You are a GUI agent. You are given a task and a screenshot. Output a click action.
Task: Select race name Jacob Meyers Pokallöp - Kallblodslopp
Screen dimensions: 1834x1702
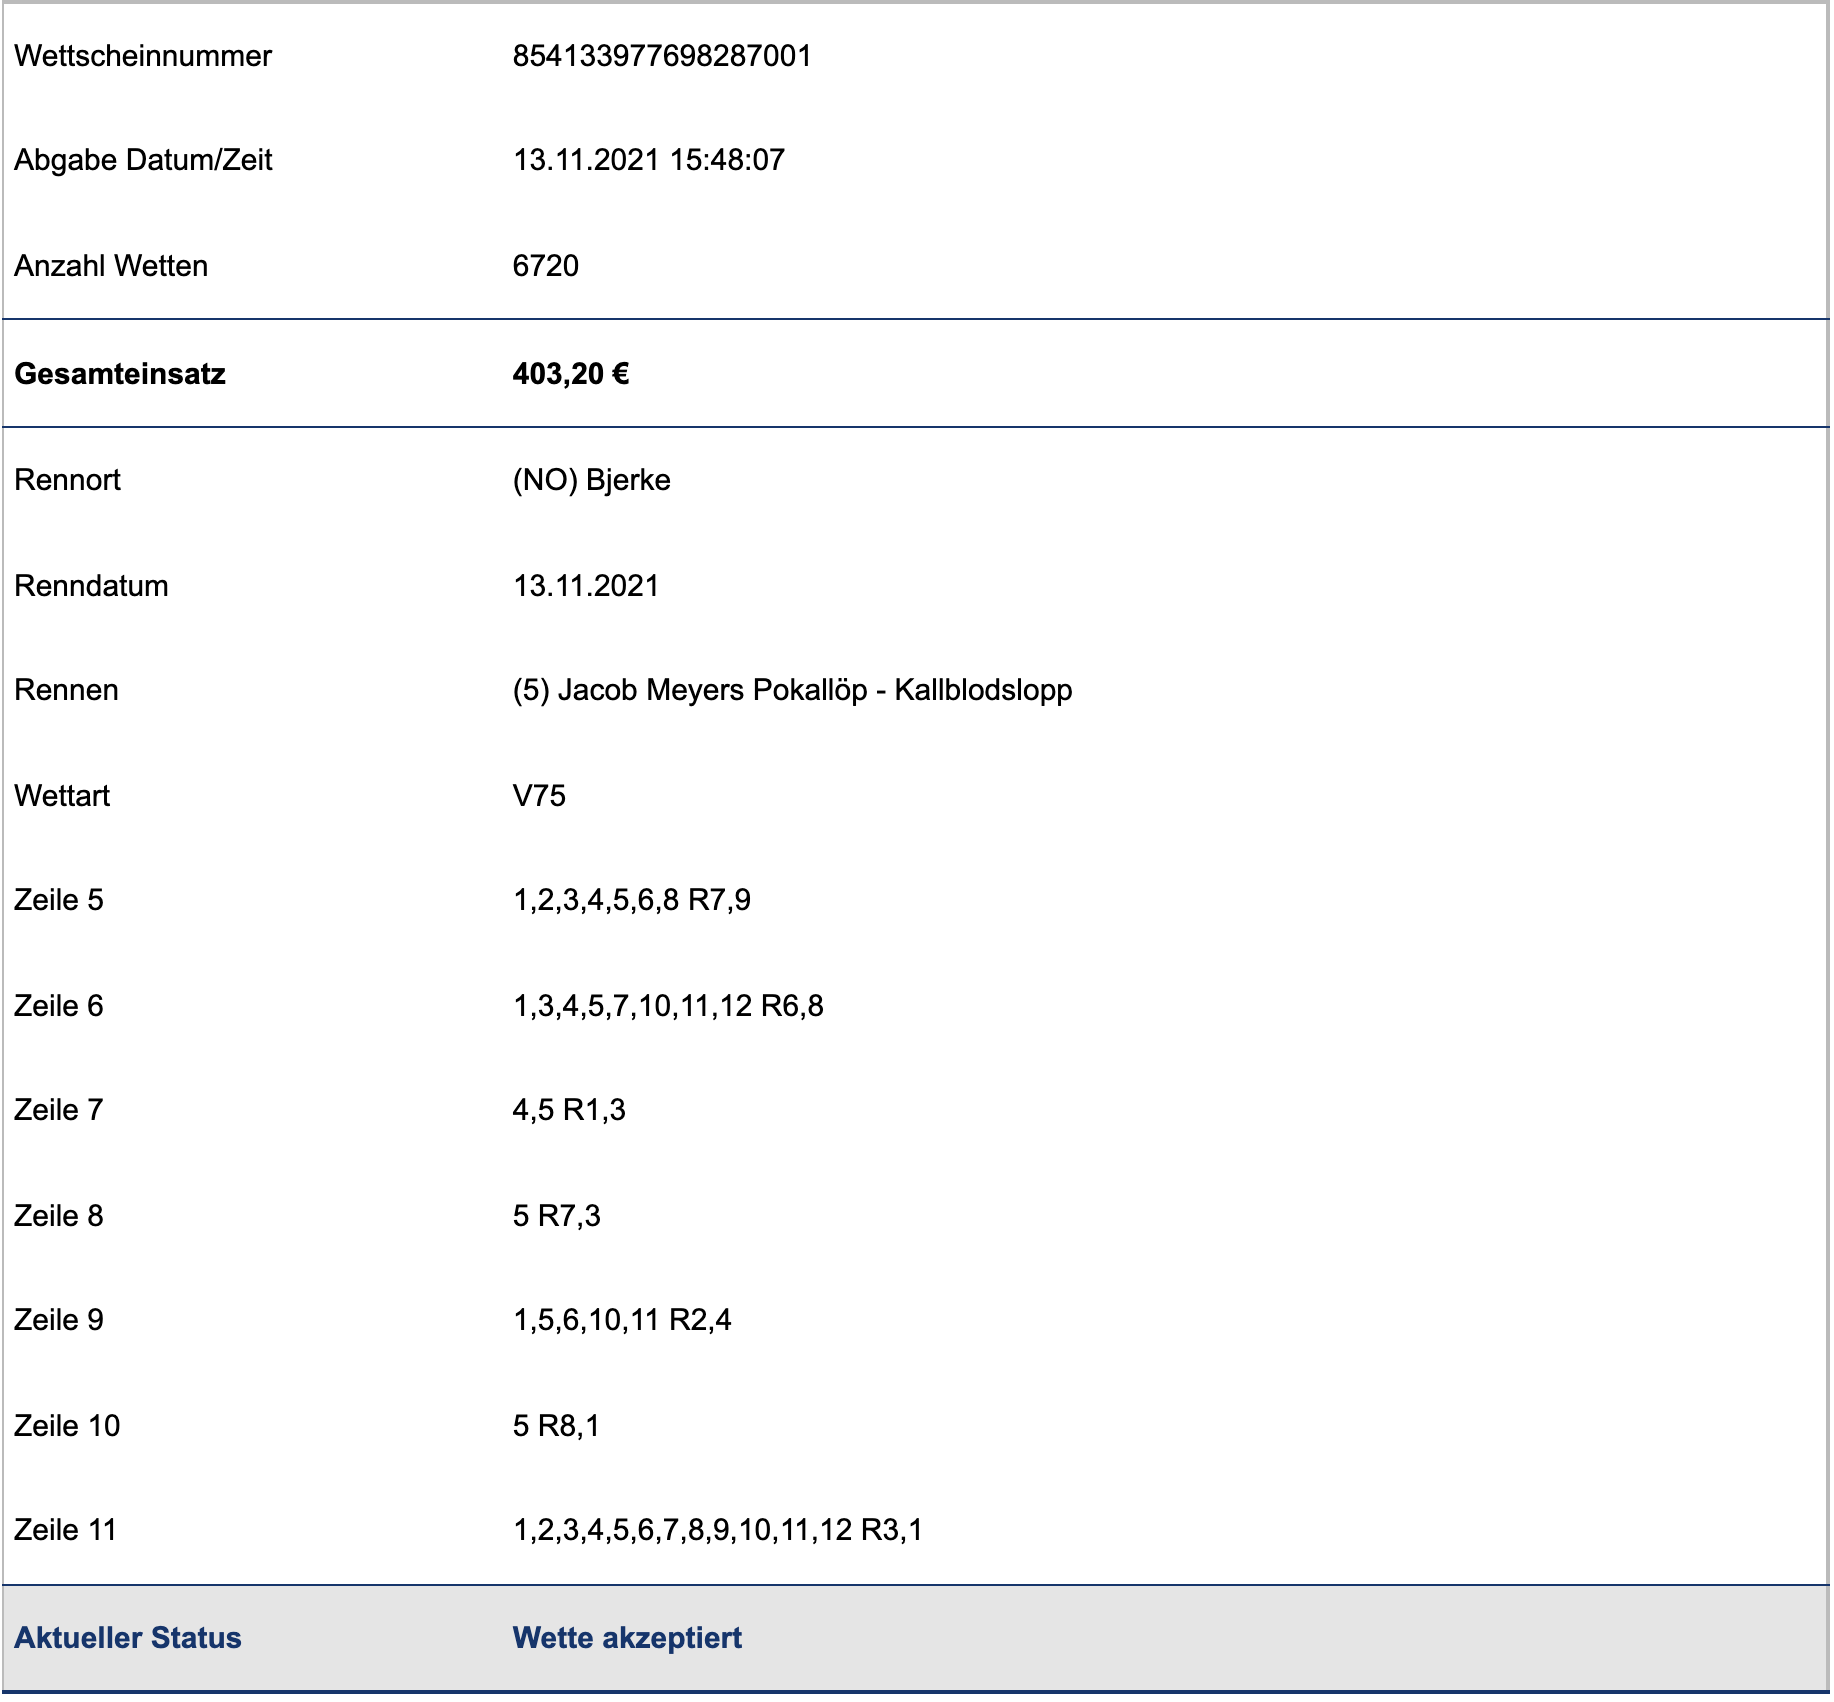click(x=815, y=690)
